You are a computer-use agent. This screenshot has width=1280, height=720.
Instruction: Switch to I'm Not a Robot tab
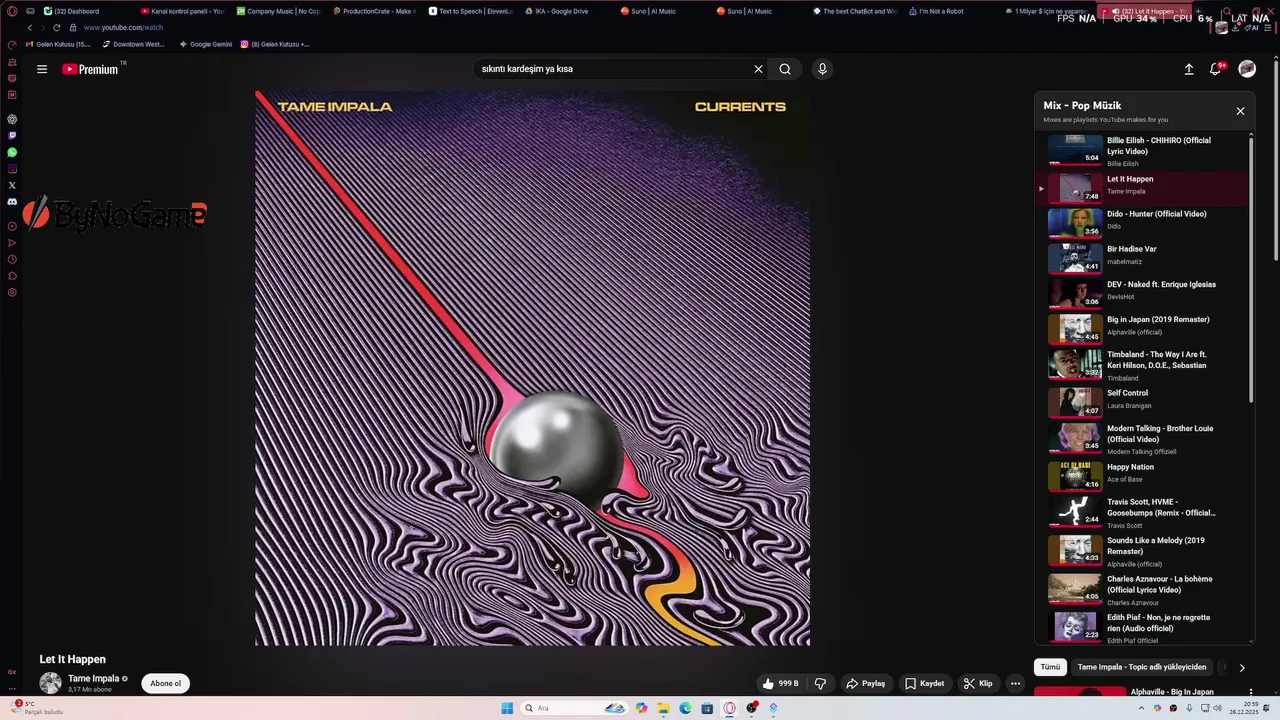(950, 11)
